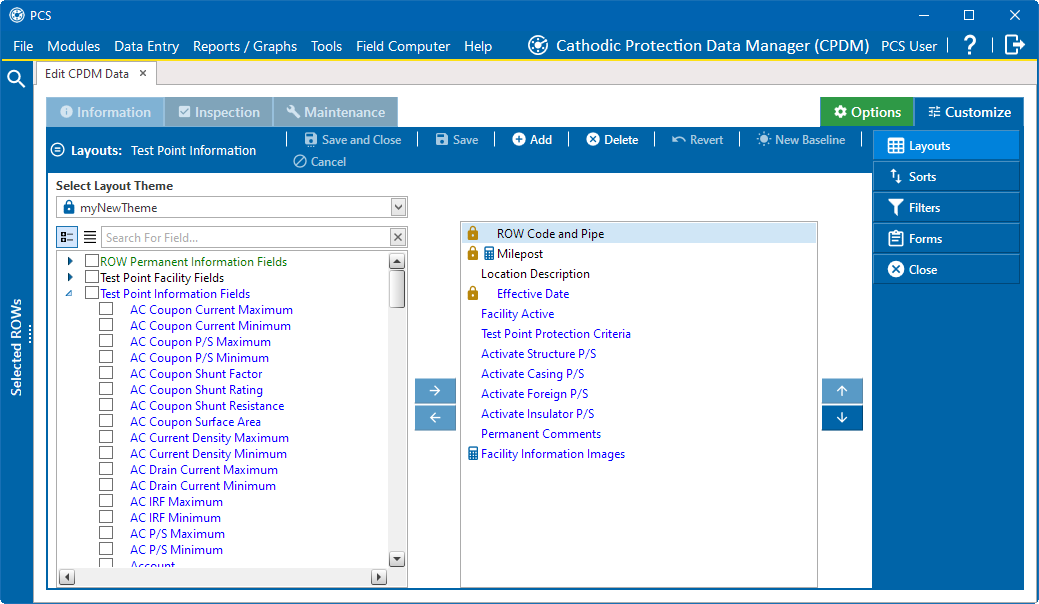Click the search magnifier icon in sidebar

pyautogui.click(x=16, y=79)
